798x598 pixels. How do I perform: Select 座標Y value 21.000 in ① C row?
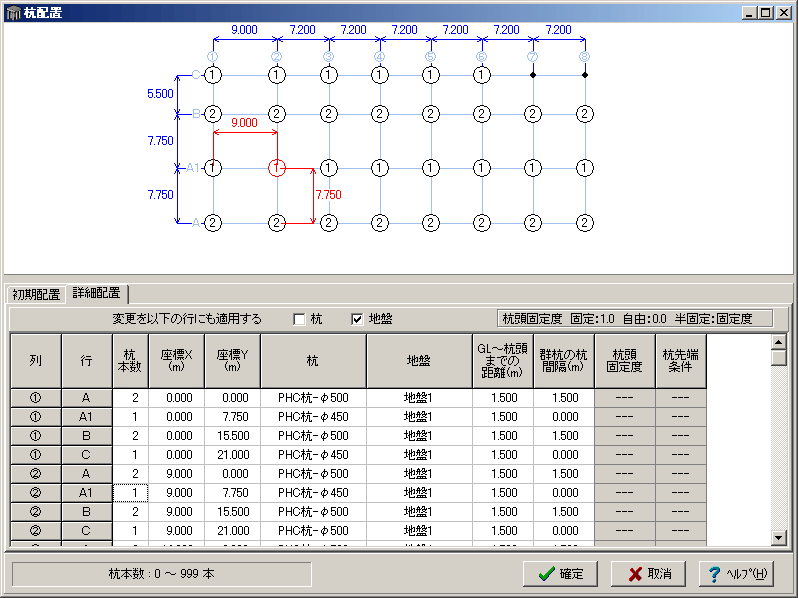(x=233, y=454)
